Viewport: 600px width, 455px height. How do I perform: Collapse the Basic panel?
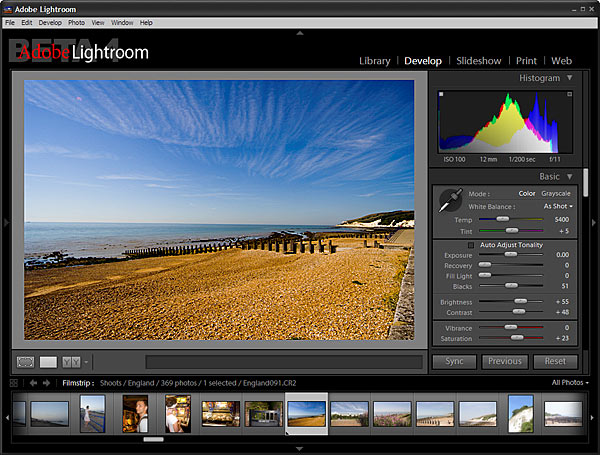click(570, 177)
